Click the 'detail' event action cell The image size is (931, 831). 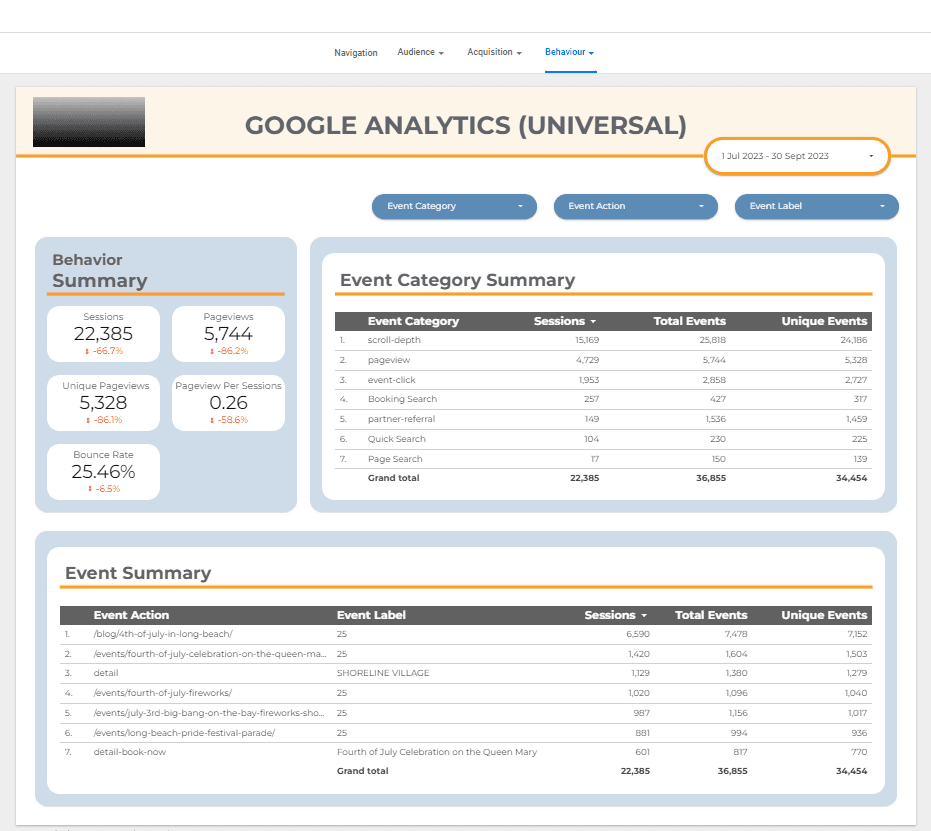click(106, 673)
